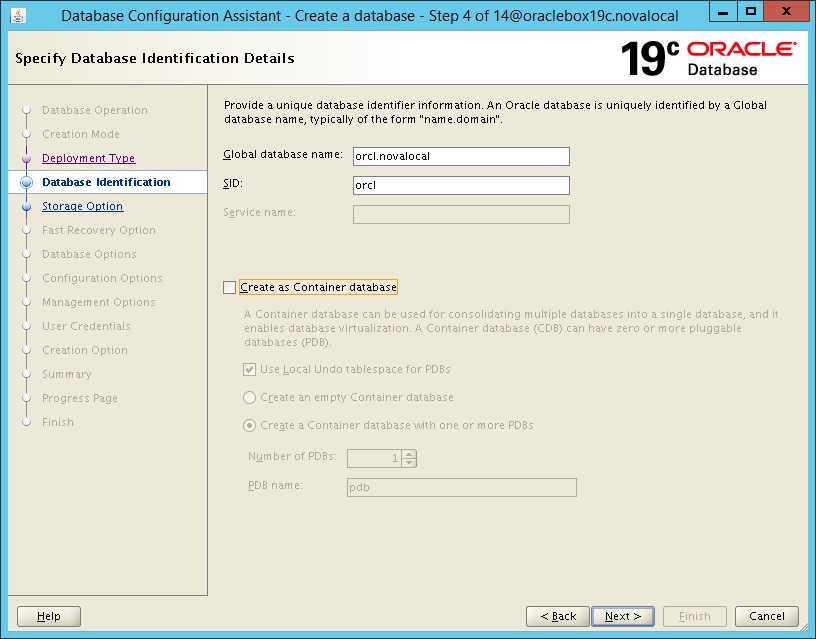Click the User Credentials step dot
The width and height of the screenshot is (816, 639).
28,326
